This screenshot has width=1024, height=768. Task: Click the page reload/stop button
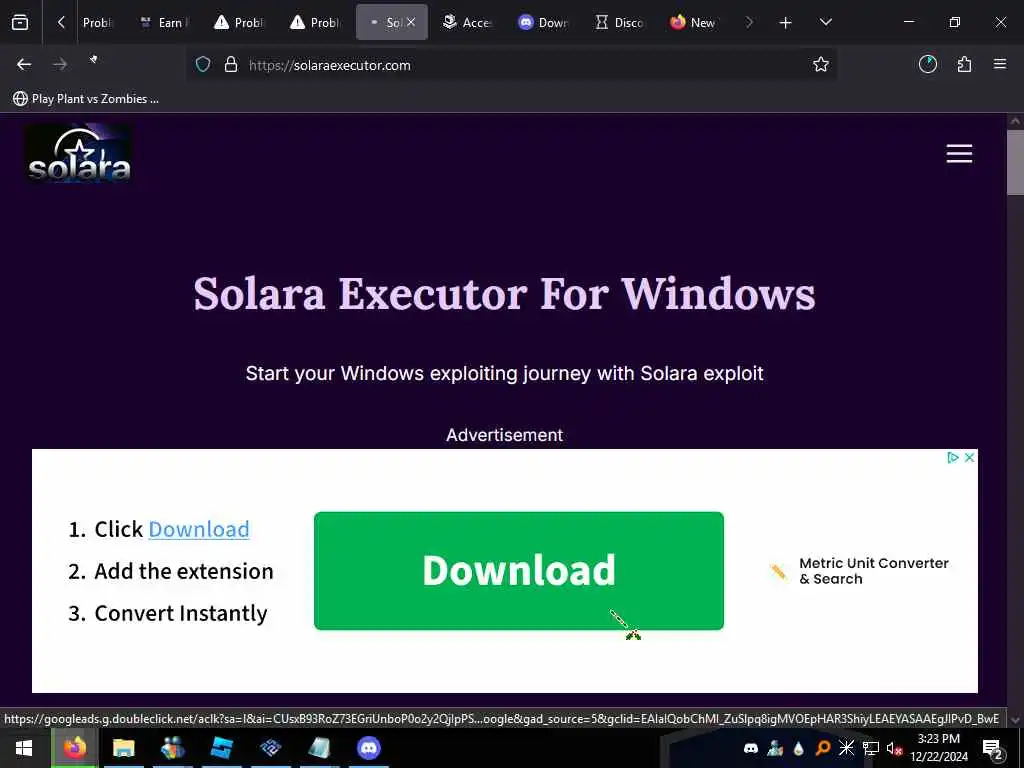pyautogui.click(x=94, y=60)
